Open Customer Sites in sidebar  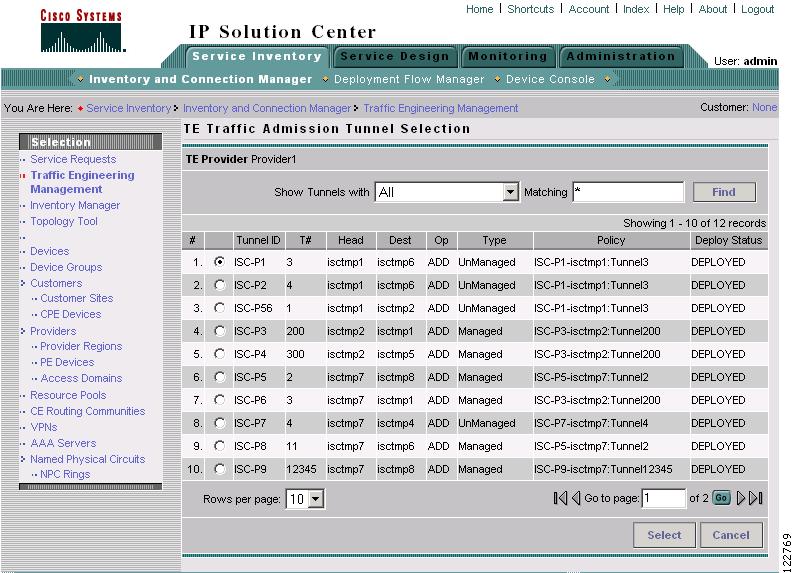point(77,298)
